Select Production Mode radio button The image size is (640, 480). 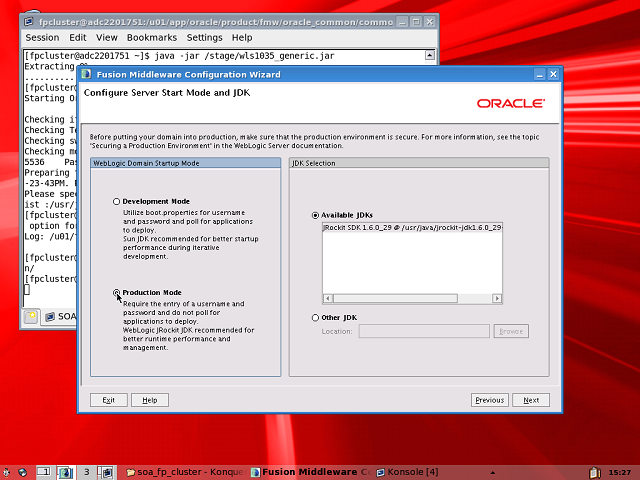[x=117, y=293]
